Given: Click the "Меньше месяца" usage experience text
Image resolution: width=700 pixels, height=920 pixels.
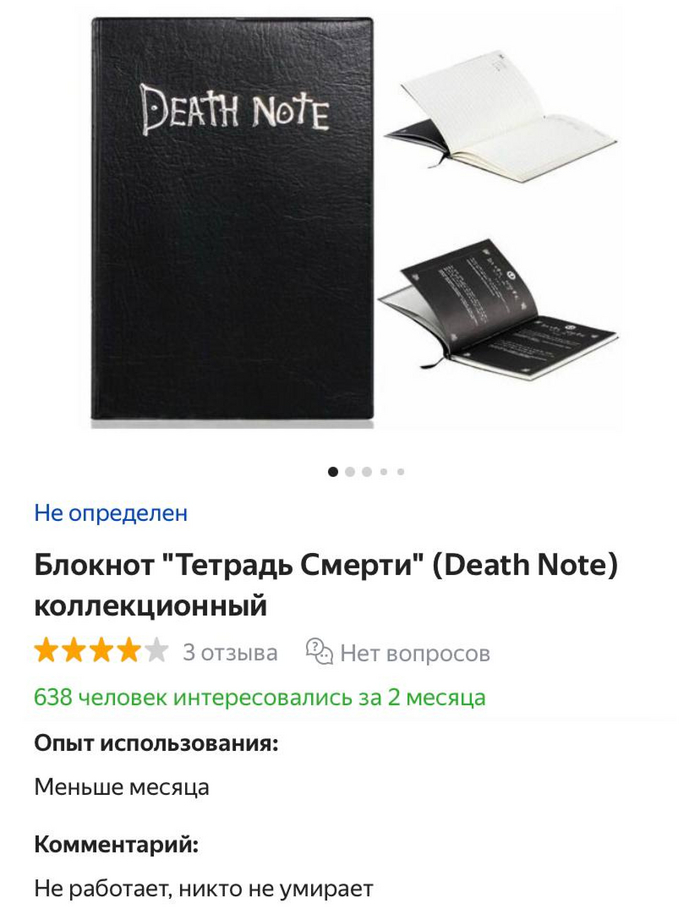Looking at the screenshot, I should coord(121,787).
